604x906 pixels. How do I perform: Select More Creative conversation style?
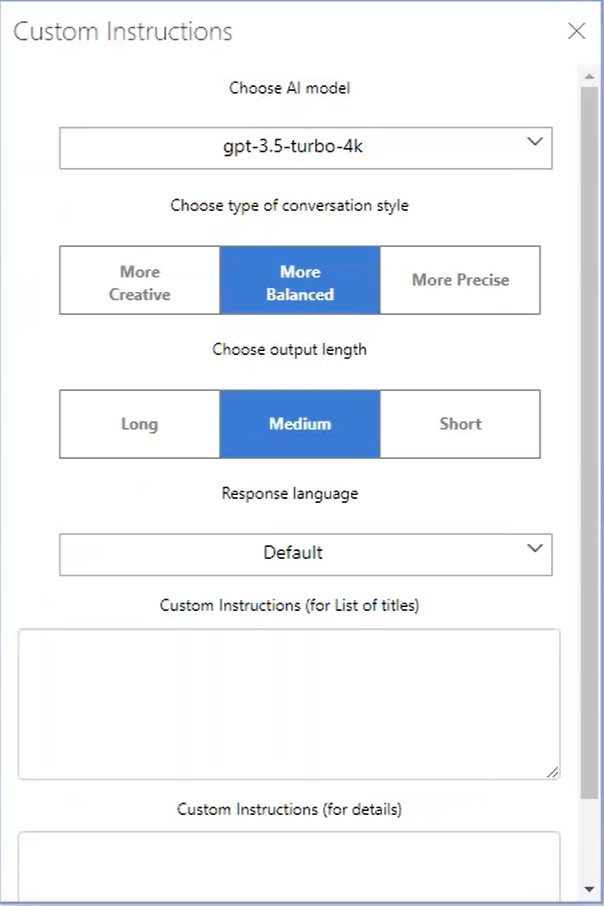pos(139,280)
